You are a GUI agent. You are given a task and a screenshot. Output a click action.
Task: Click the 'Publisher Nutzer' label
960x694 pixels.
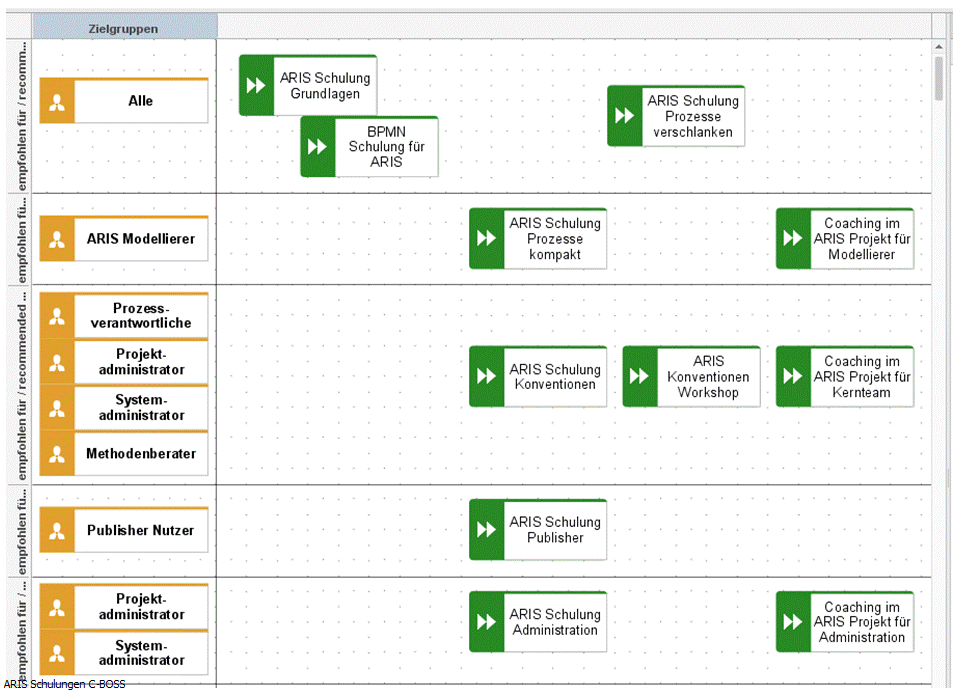pyautogui.click(x=140, y=530)
